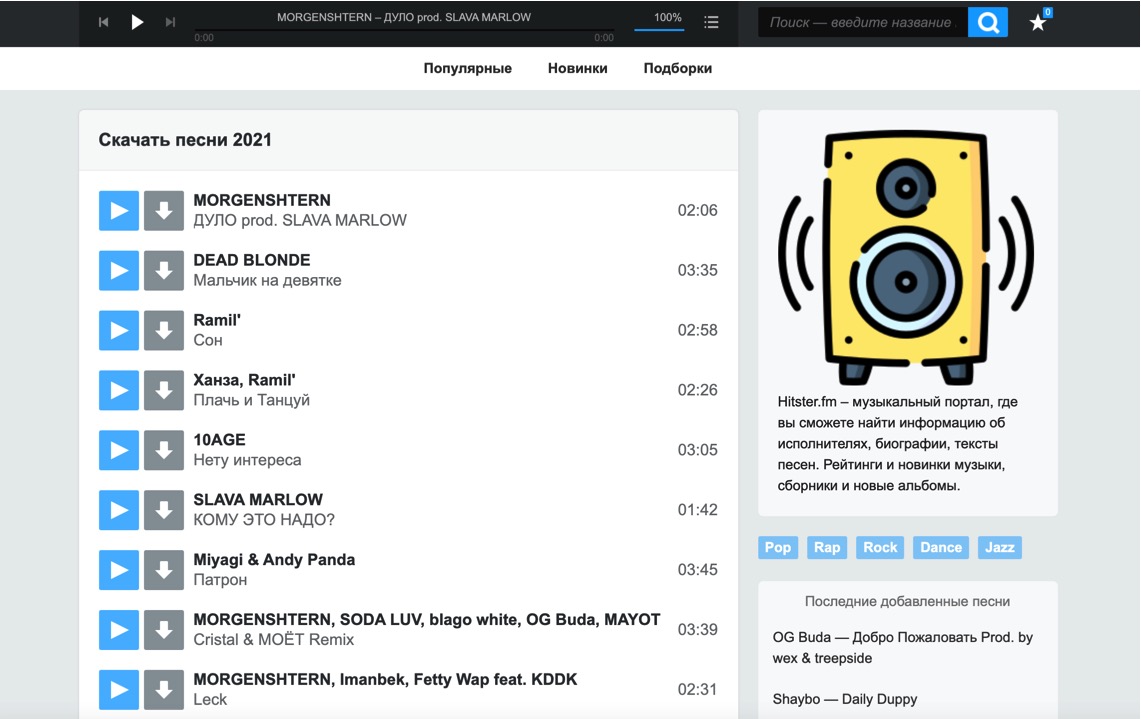The height and width of the screenshot is (719, 1141).
Task: Download Cristal & МОЁТ Remix track
Action: (164, 629)
